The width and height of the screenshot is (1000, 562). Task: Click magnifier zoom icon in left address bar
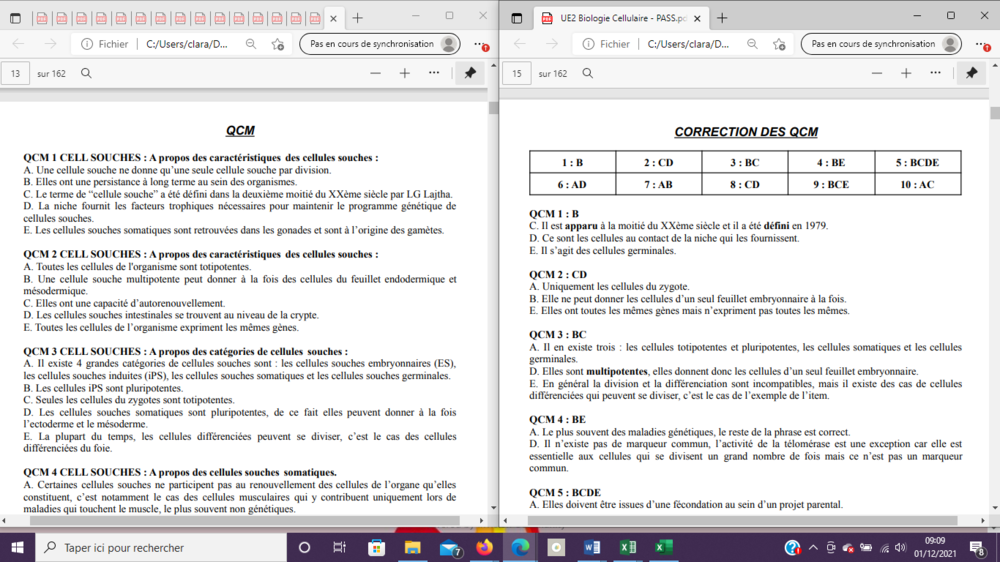tap(251, 44)
